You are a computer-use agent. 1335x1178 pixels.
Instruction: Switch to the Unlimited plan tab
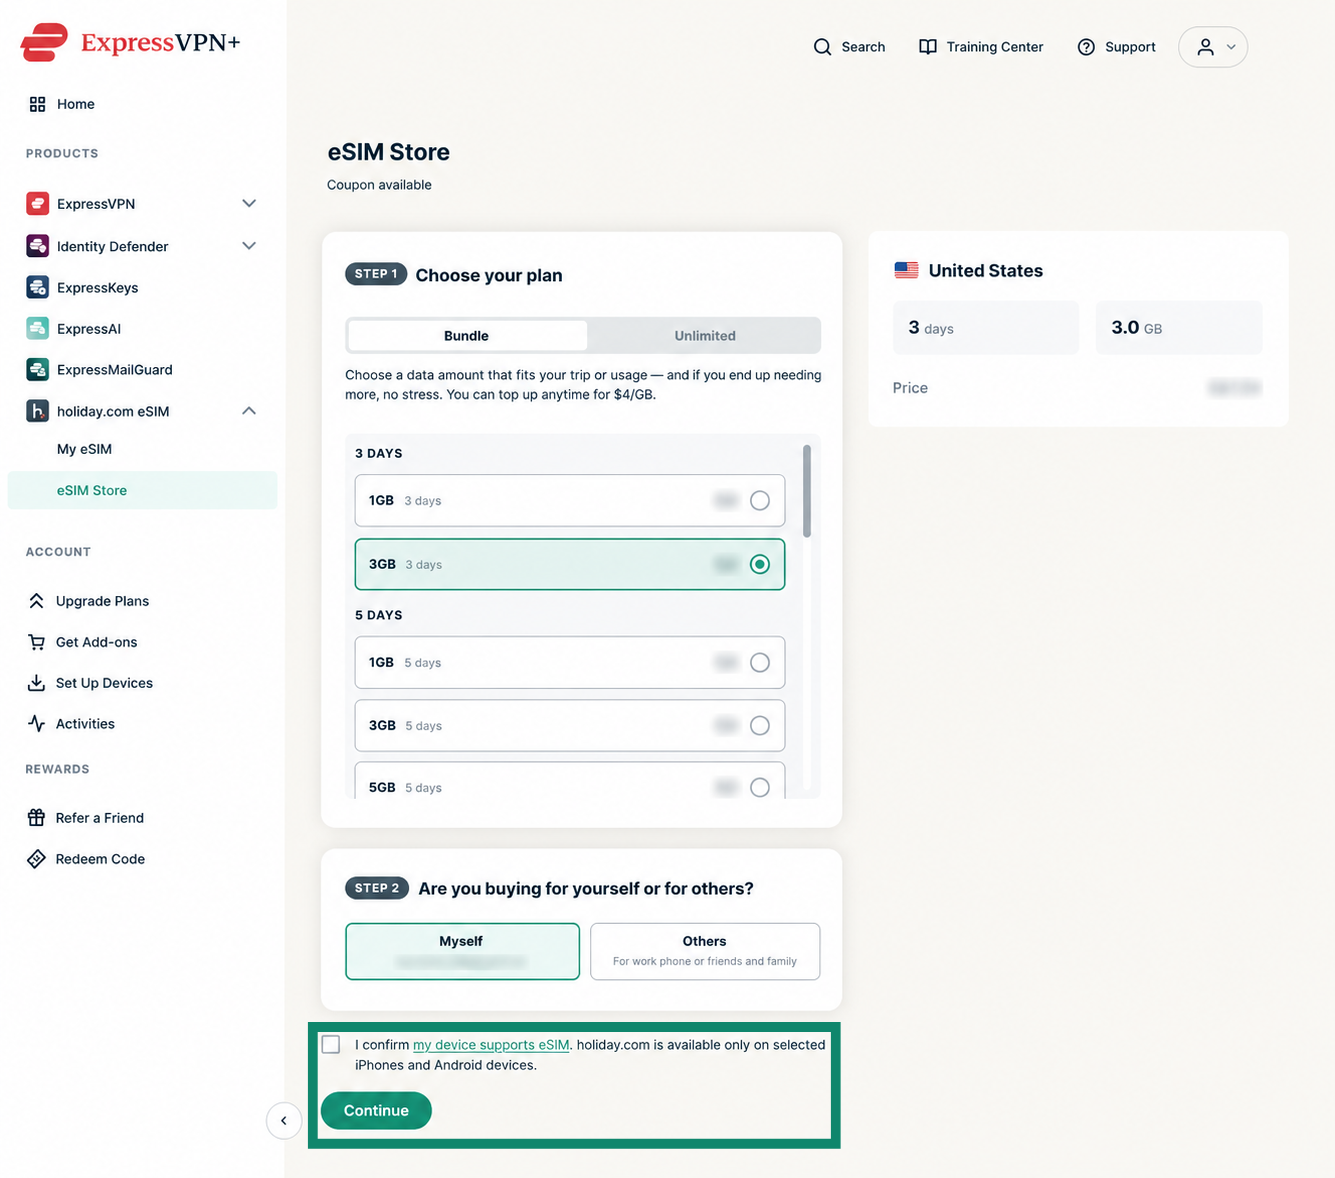point(705,336)
